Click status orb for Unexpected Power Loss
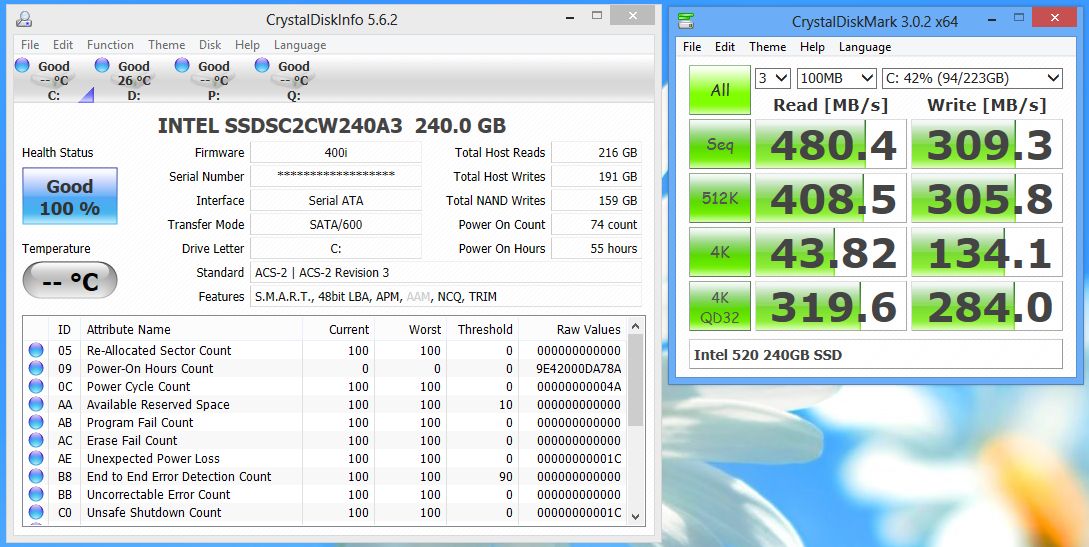Screen dimensions: 1089x547 (36, 459)
